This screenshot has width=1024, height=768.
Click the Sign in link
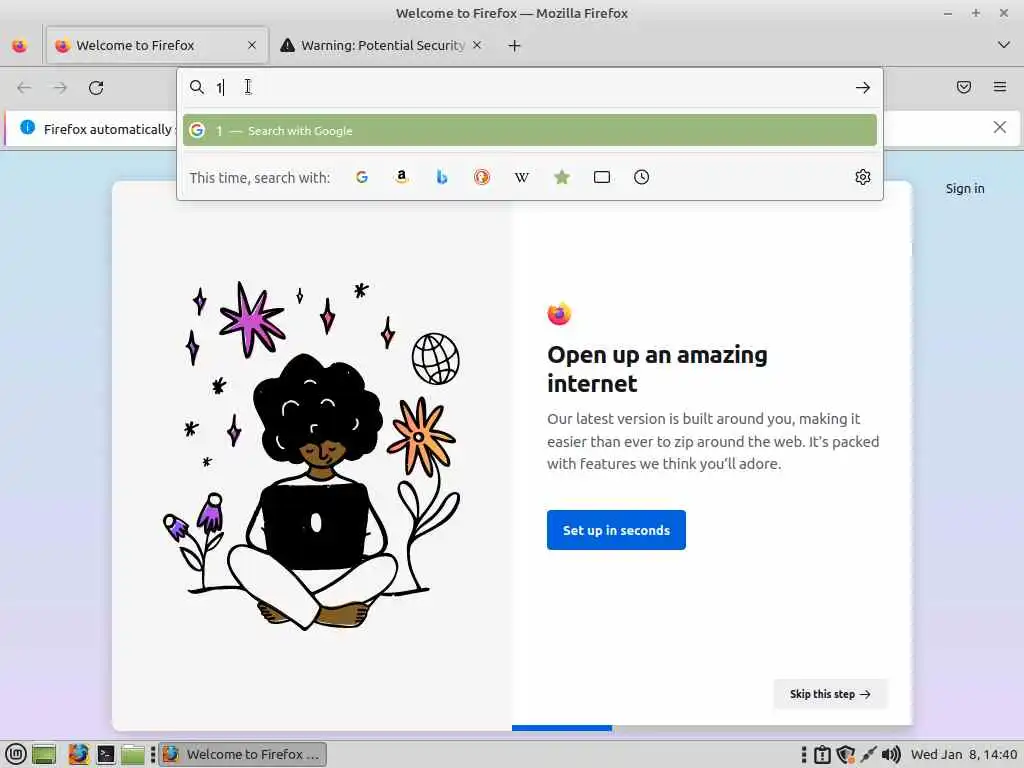click(965, 189)
